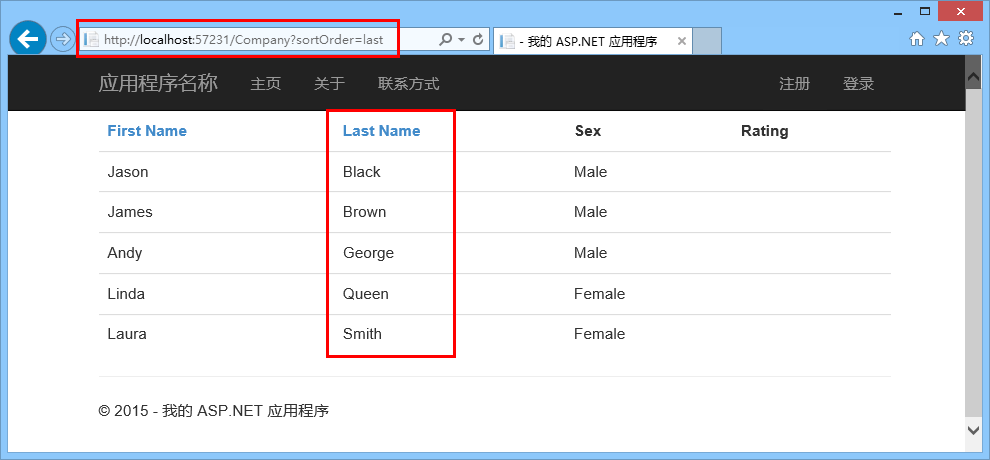Open Favorites using the star icon
The image size is (990, 460).
pos(941,39)
